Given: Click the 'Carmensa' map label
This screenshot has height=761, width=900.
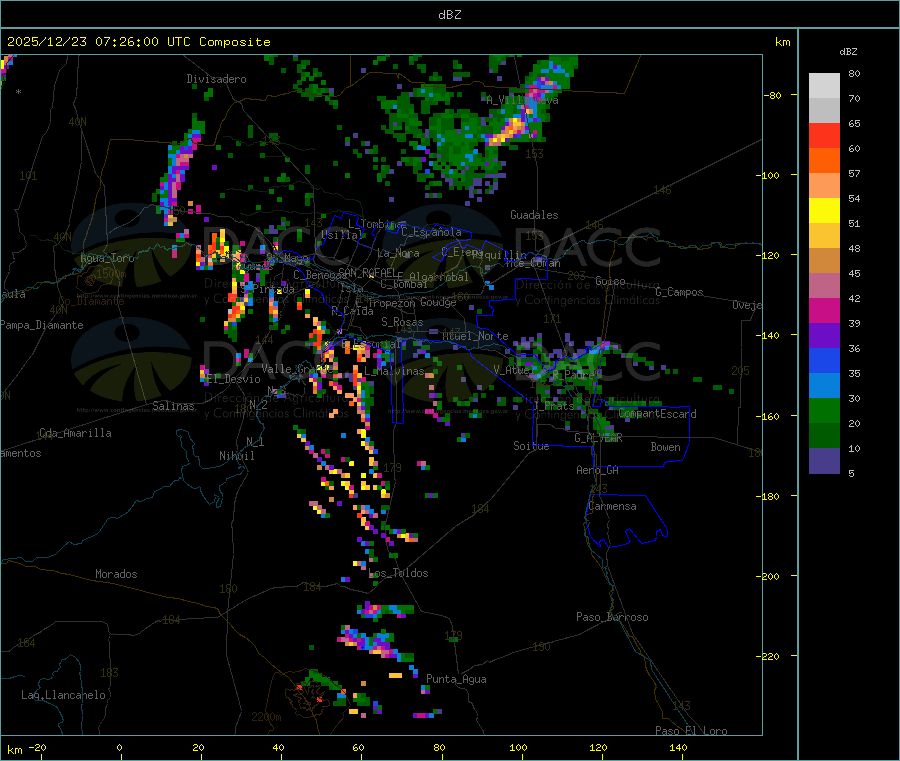Looking at the screenshot, I should pos(612,506).
